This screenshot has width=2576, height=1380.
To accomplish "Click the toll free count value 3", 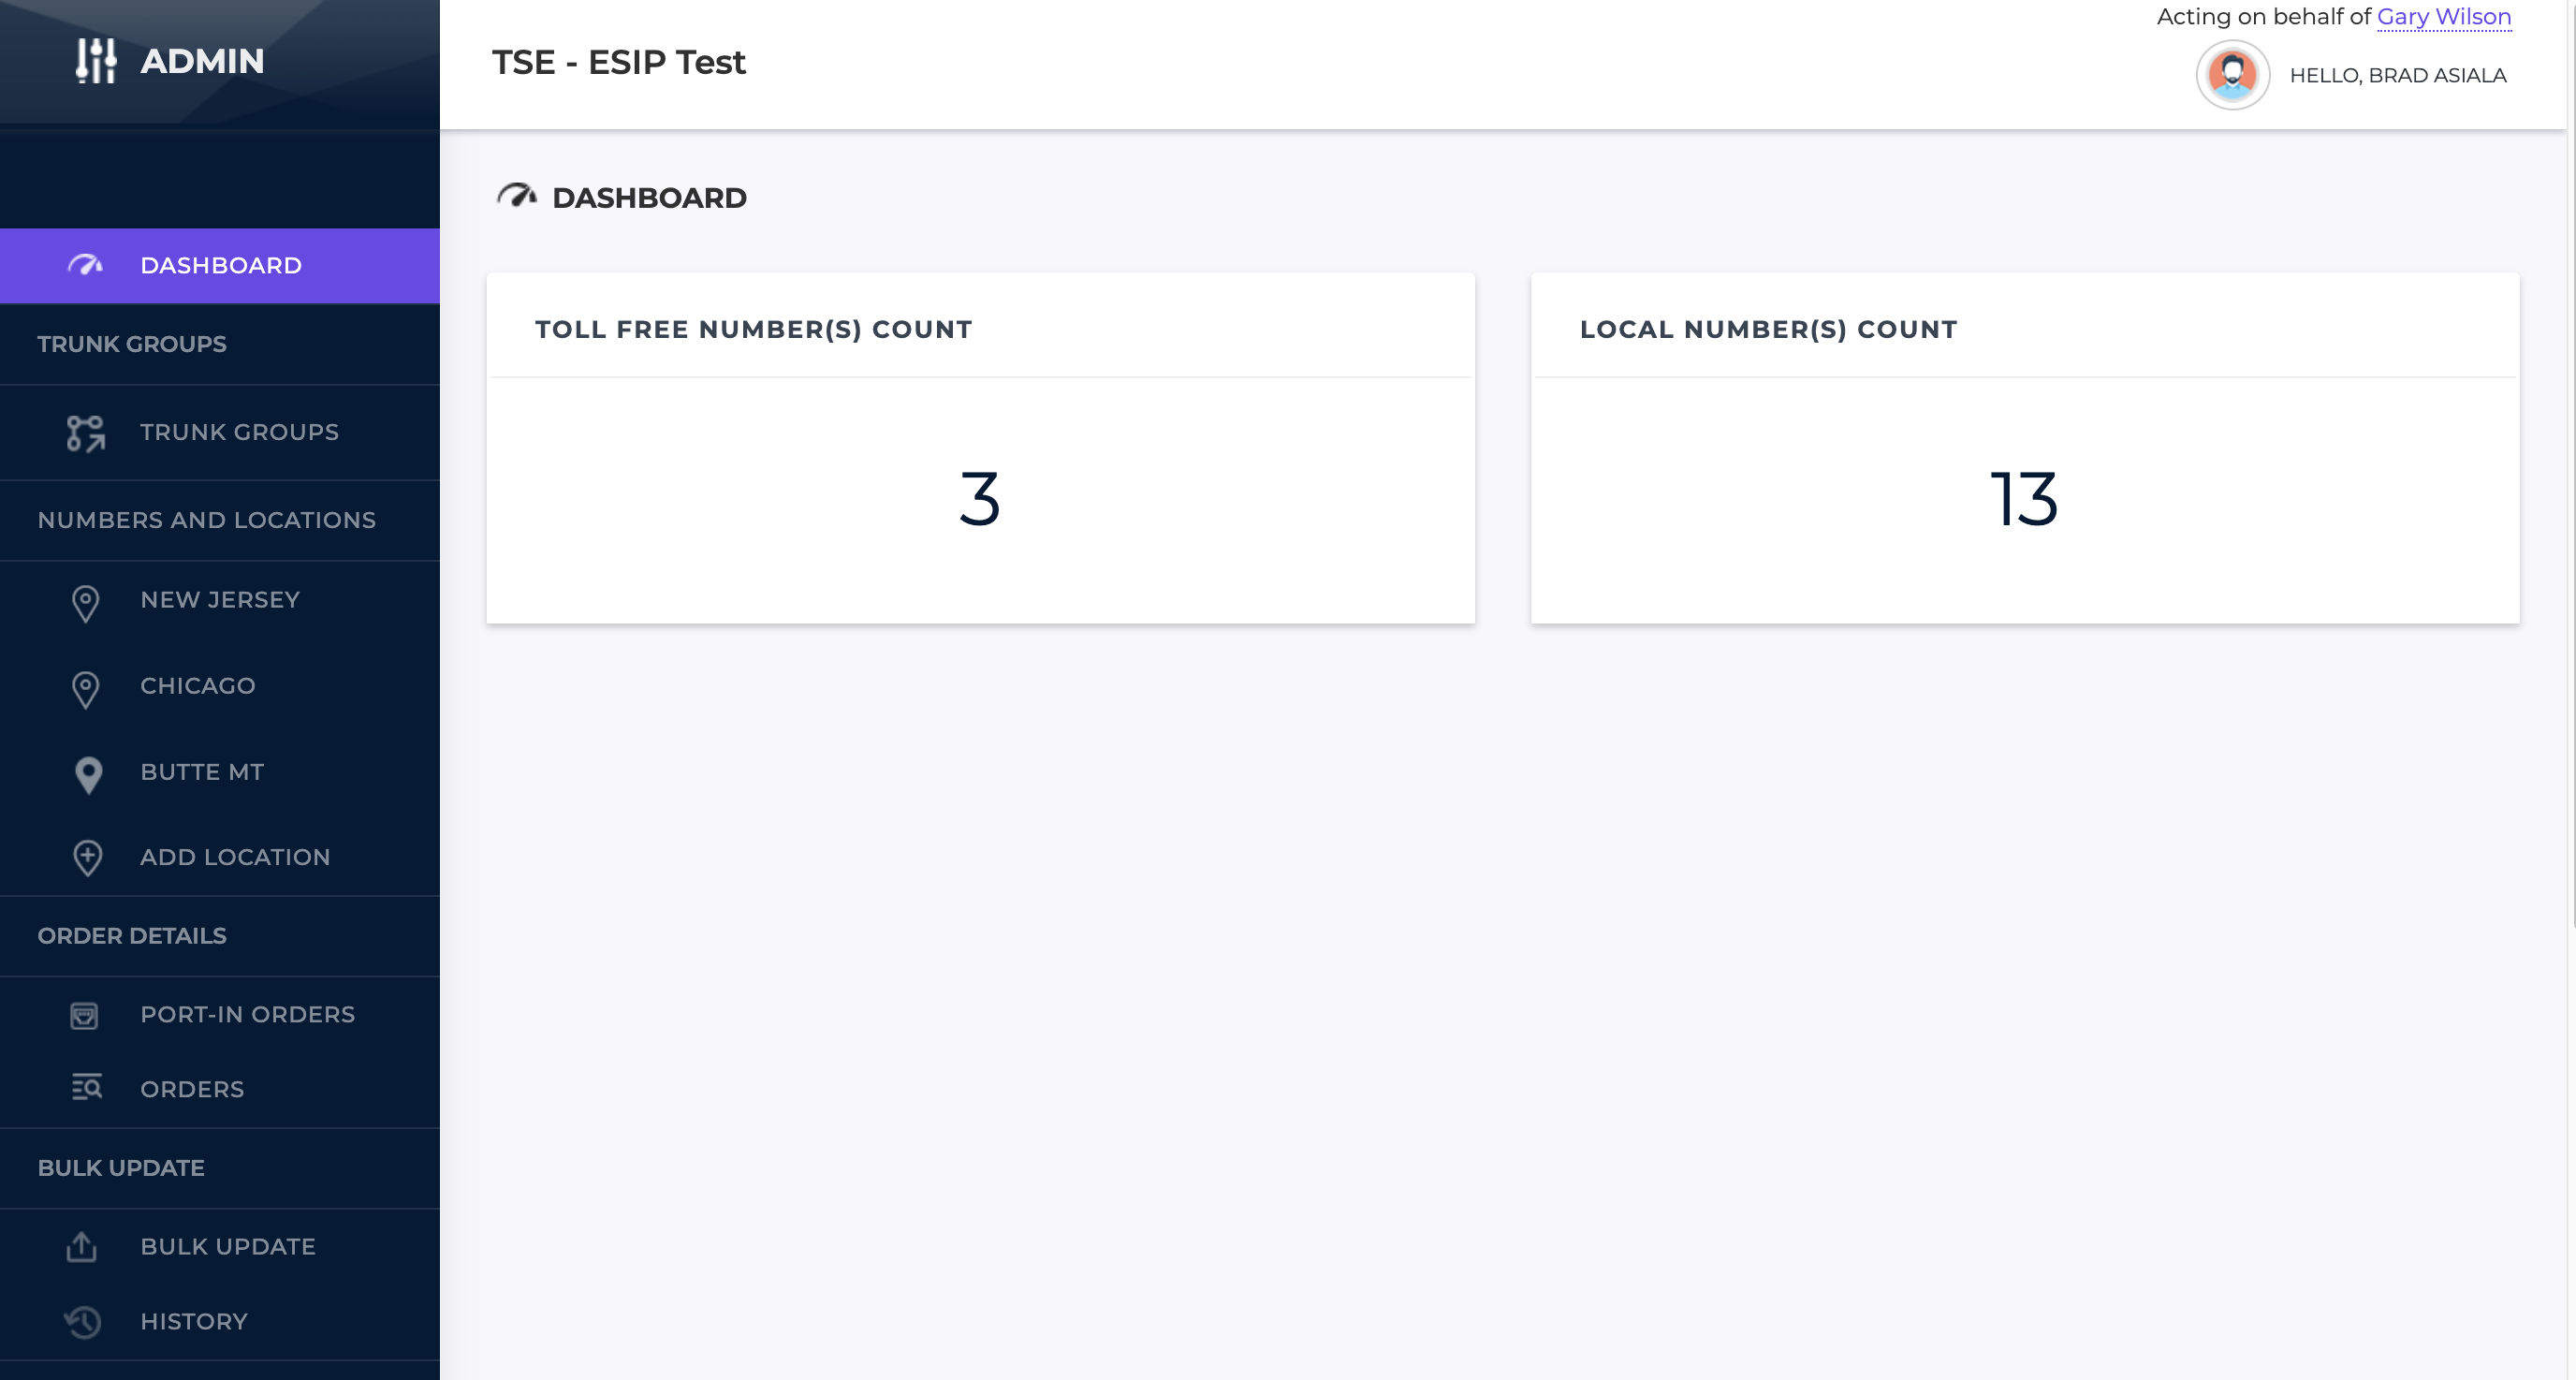I will tap(979, 499).
